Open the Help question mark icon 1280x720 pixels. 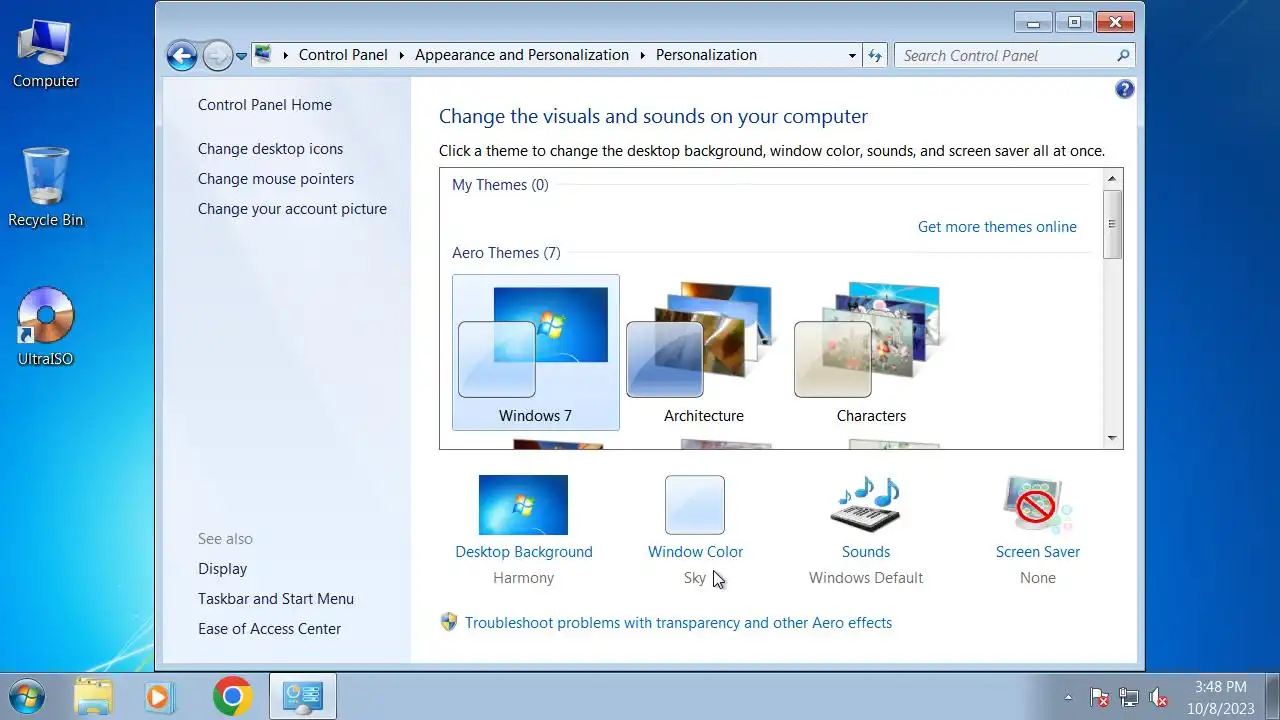click(x=1124, y=90)
